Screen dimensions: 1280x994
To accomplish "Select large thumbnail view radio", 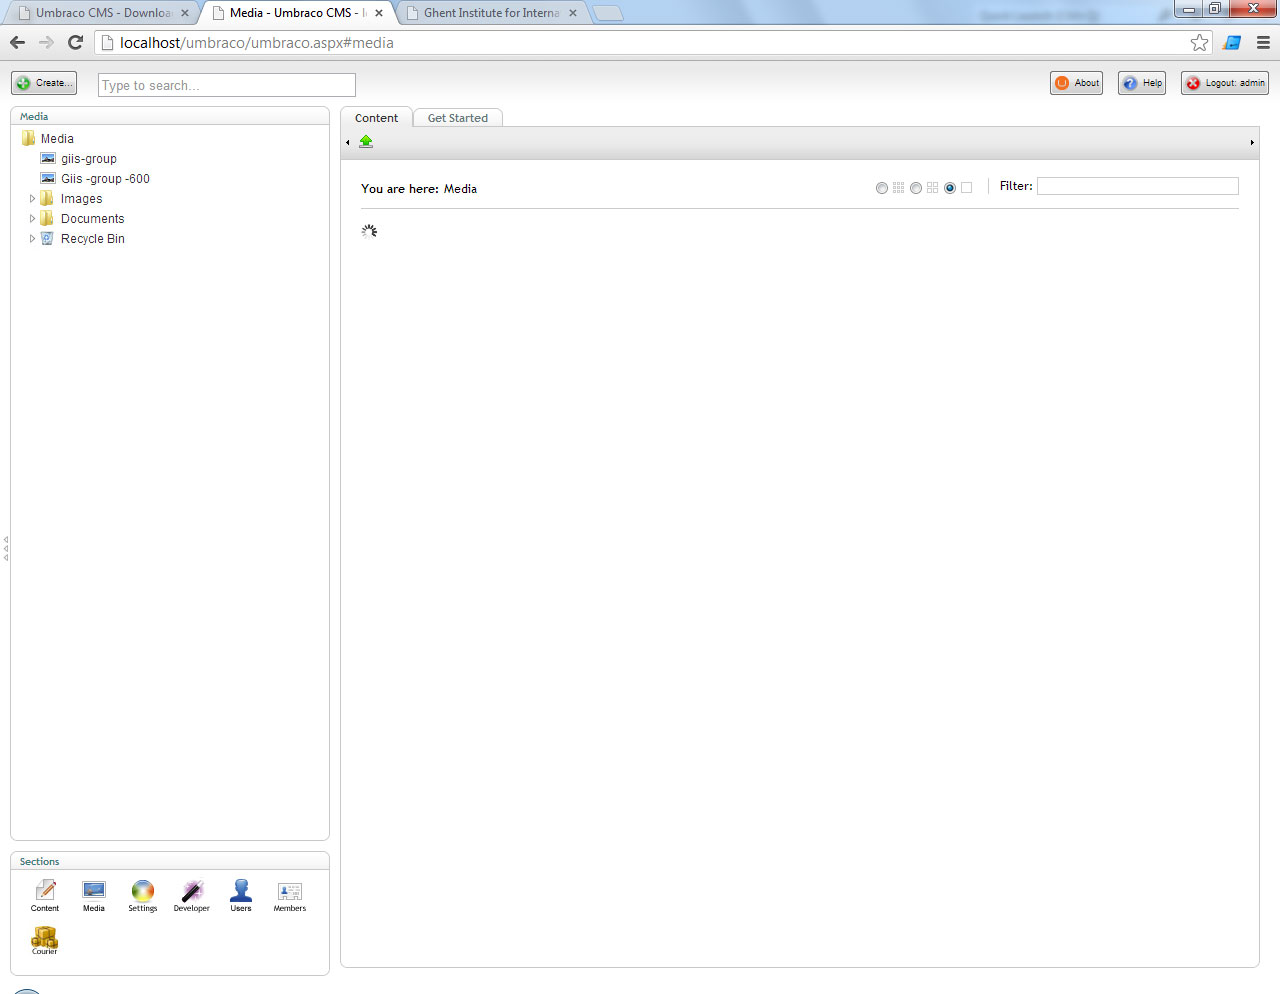I will pyautogui.click(x=950, y=188).
